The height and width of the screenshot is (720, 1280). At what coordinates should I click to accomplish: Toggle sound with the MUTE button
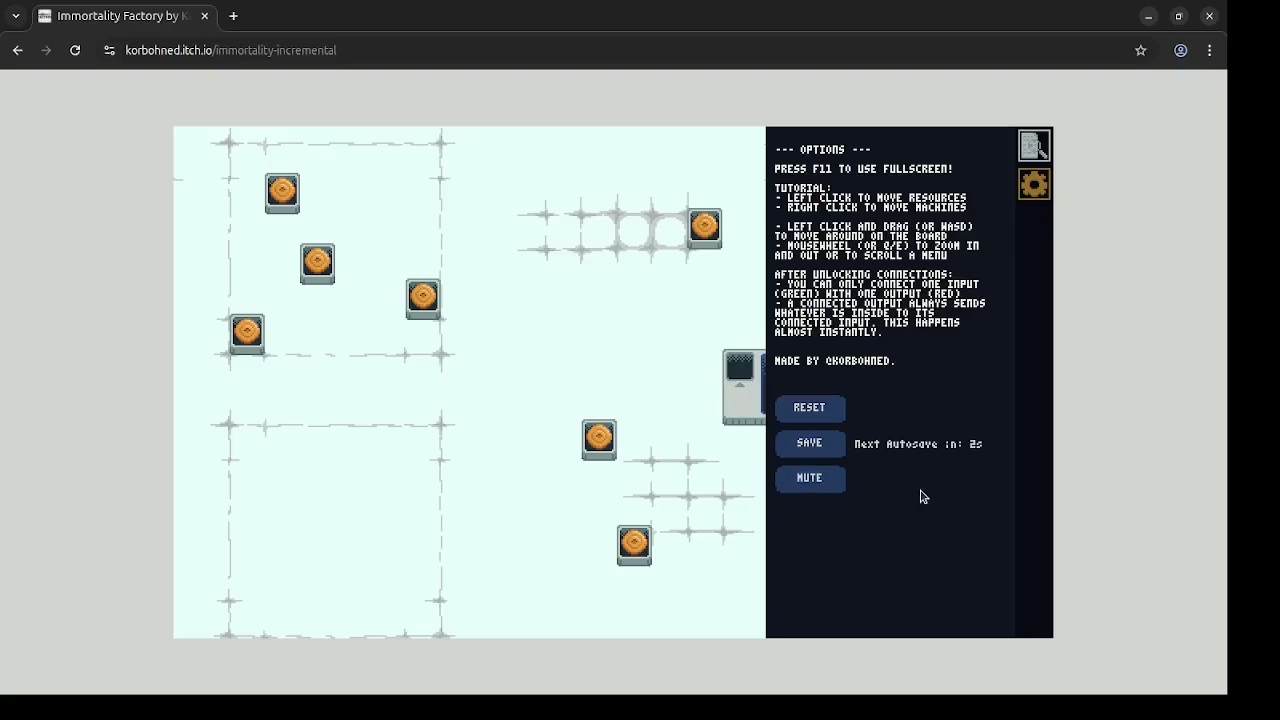809,478
